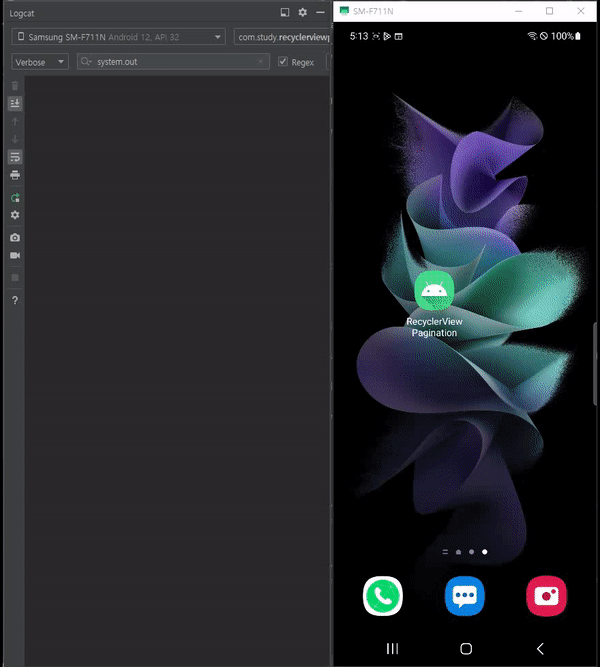Open Logcat help question mark
Viewport: 600px width, 667px height.
click(15, 300)
